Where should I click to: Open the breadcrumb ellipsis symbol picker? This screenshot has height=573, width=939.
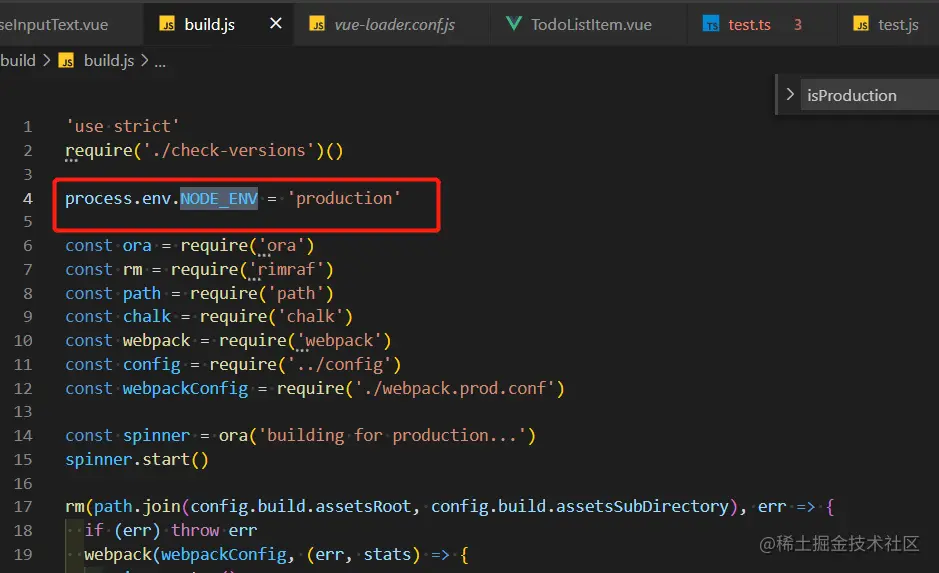pos(160,62)
